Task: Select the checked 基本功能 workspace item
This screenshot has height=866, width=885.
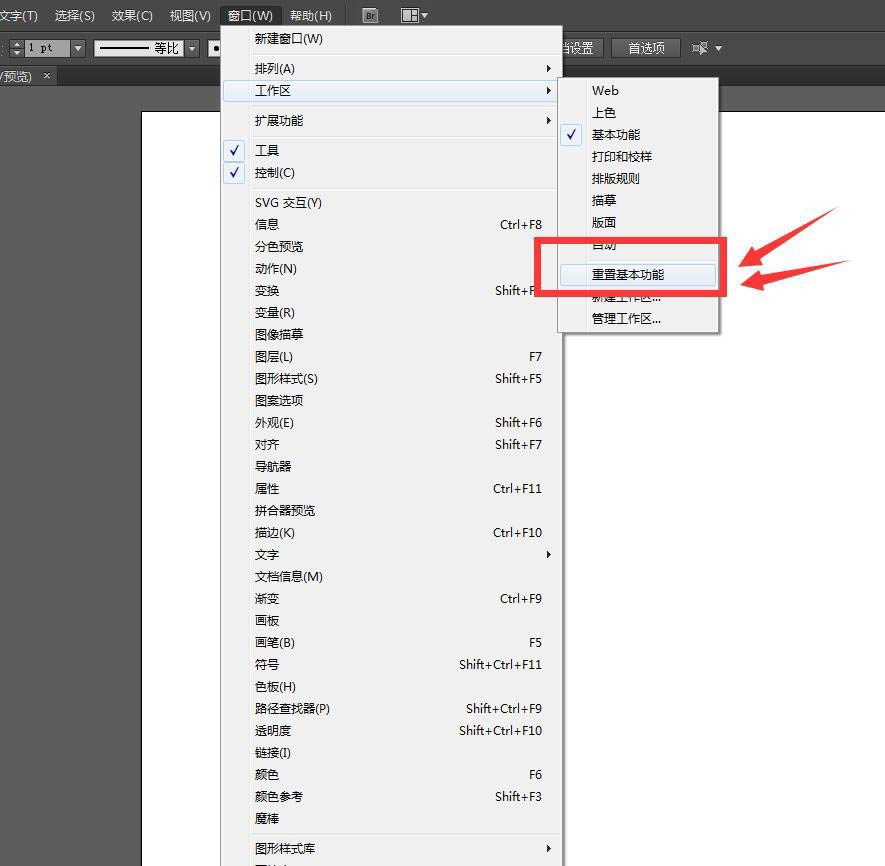Action: (x=616, y=134)
